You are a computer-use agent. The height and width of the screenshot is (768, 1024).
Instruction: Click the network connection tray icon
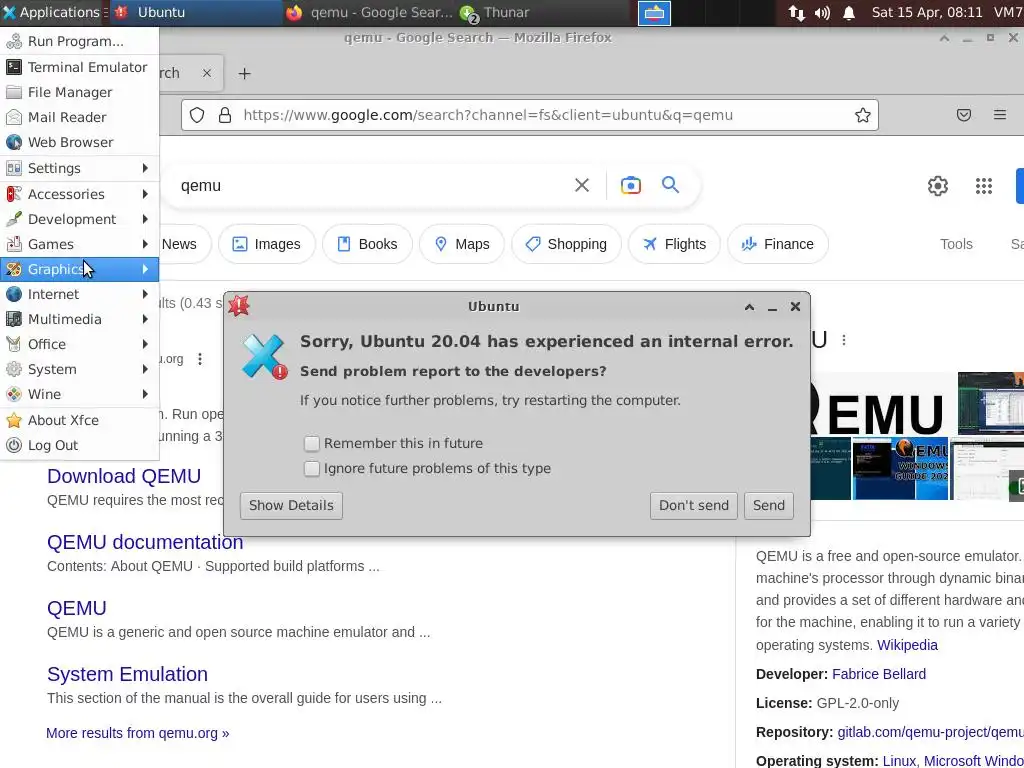click(x=796, y=12)
